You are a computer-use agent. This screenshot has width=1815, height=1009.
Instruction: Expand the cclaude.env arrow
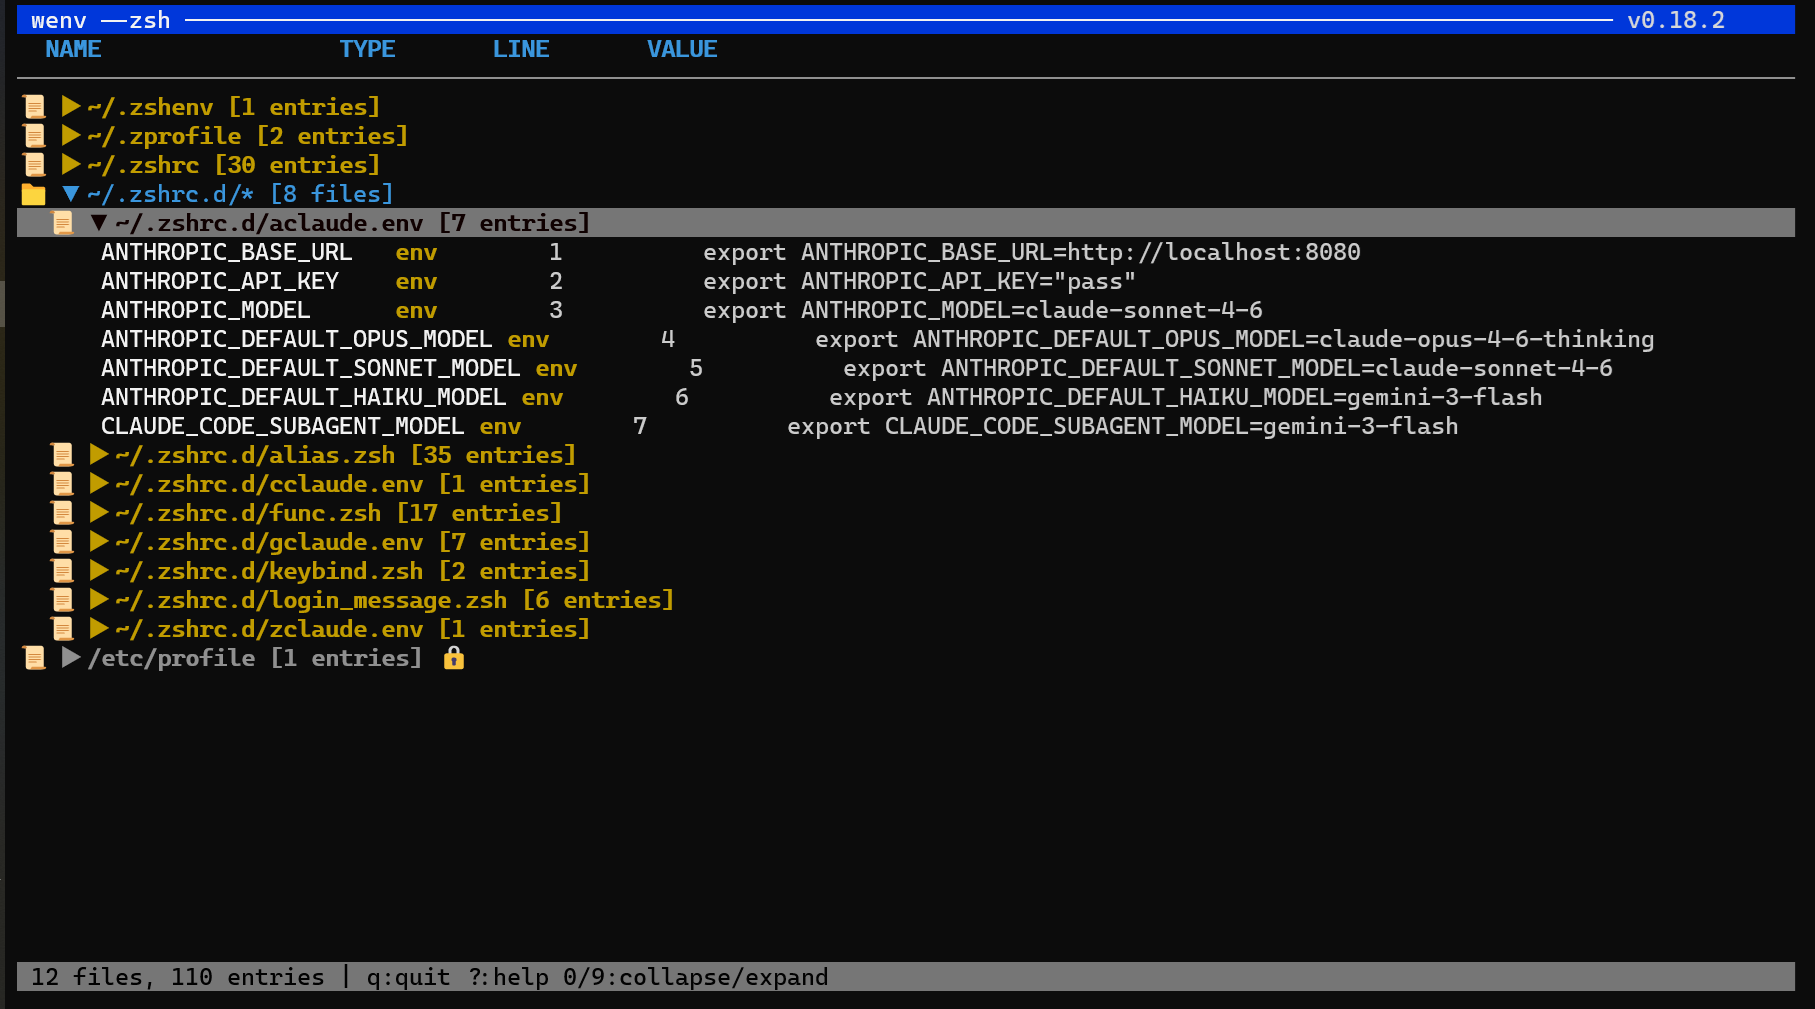(x=99, y=483)
